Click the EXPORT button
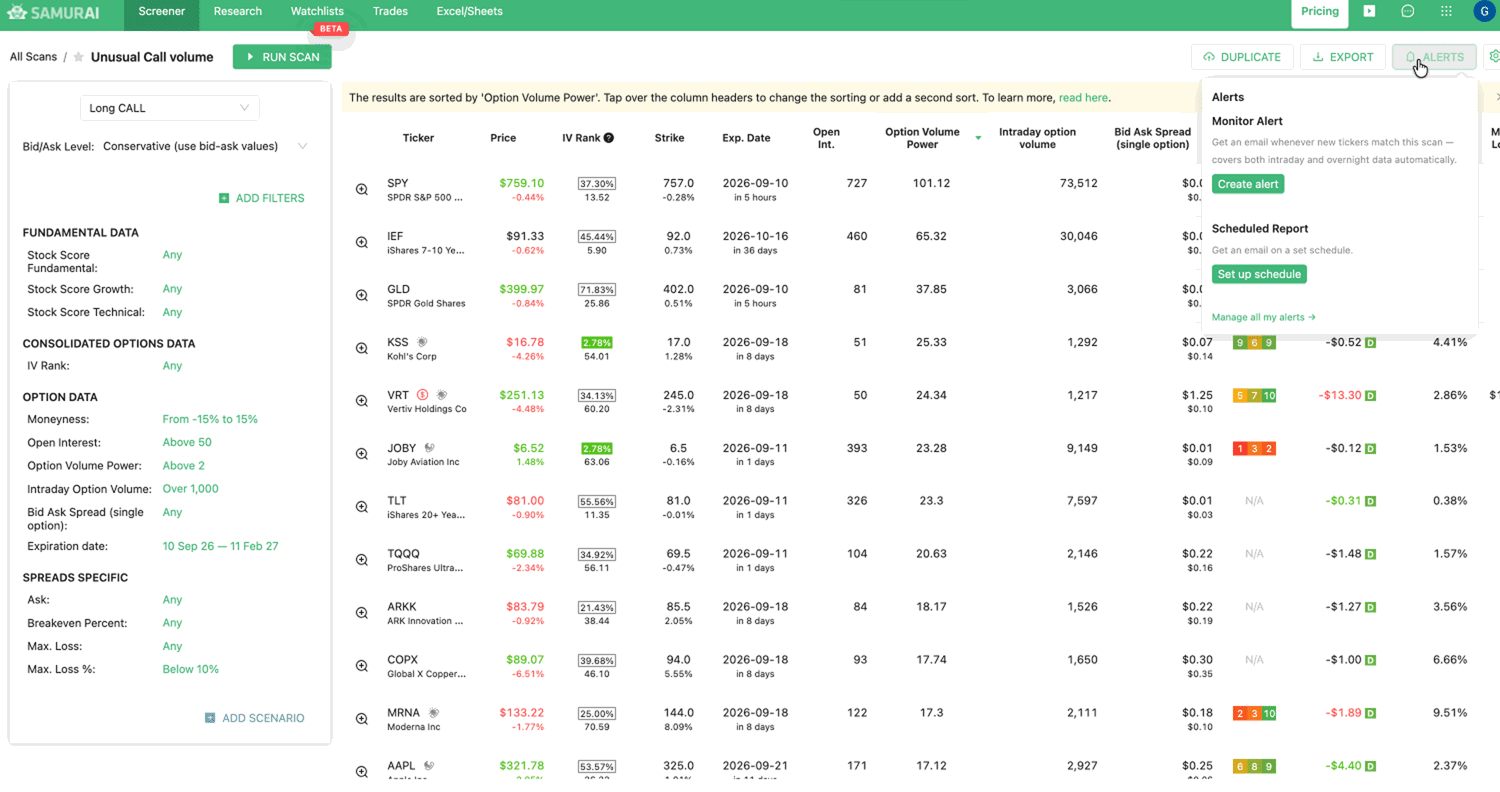1500x792 pixels. coord(1343,57)
